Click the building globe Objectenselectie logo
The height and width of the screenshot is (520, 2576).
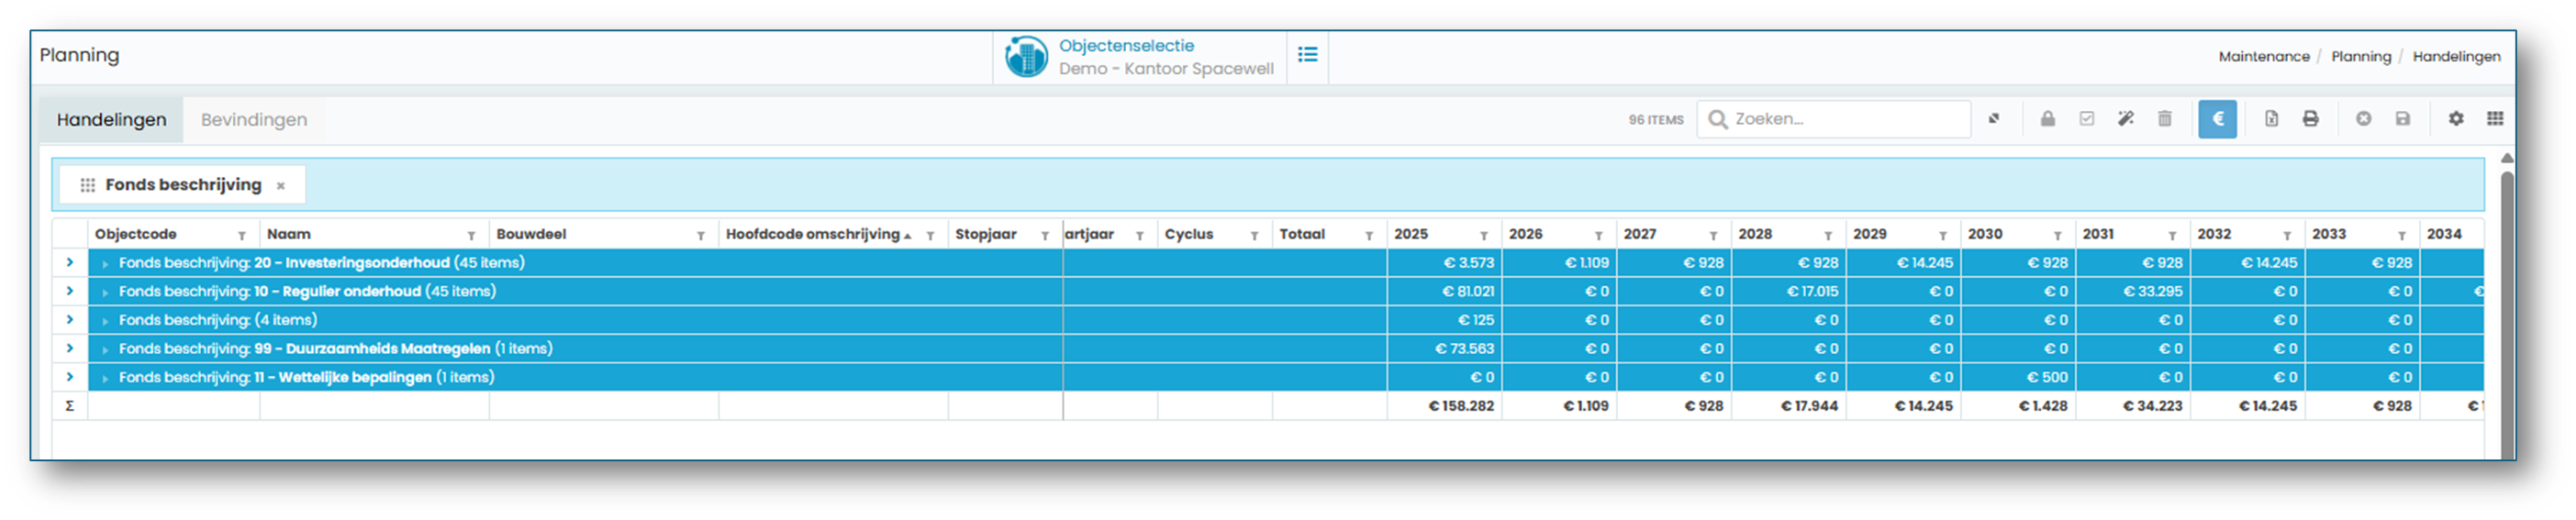[1026, 57]
